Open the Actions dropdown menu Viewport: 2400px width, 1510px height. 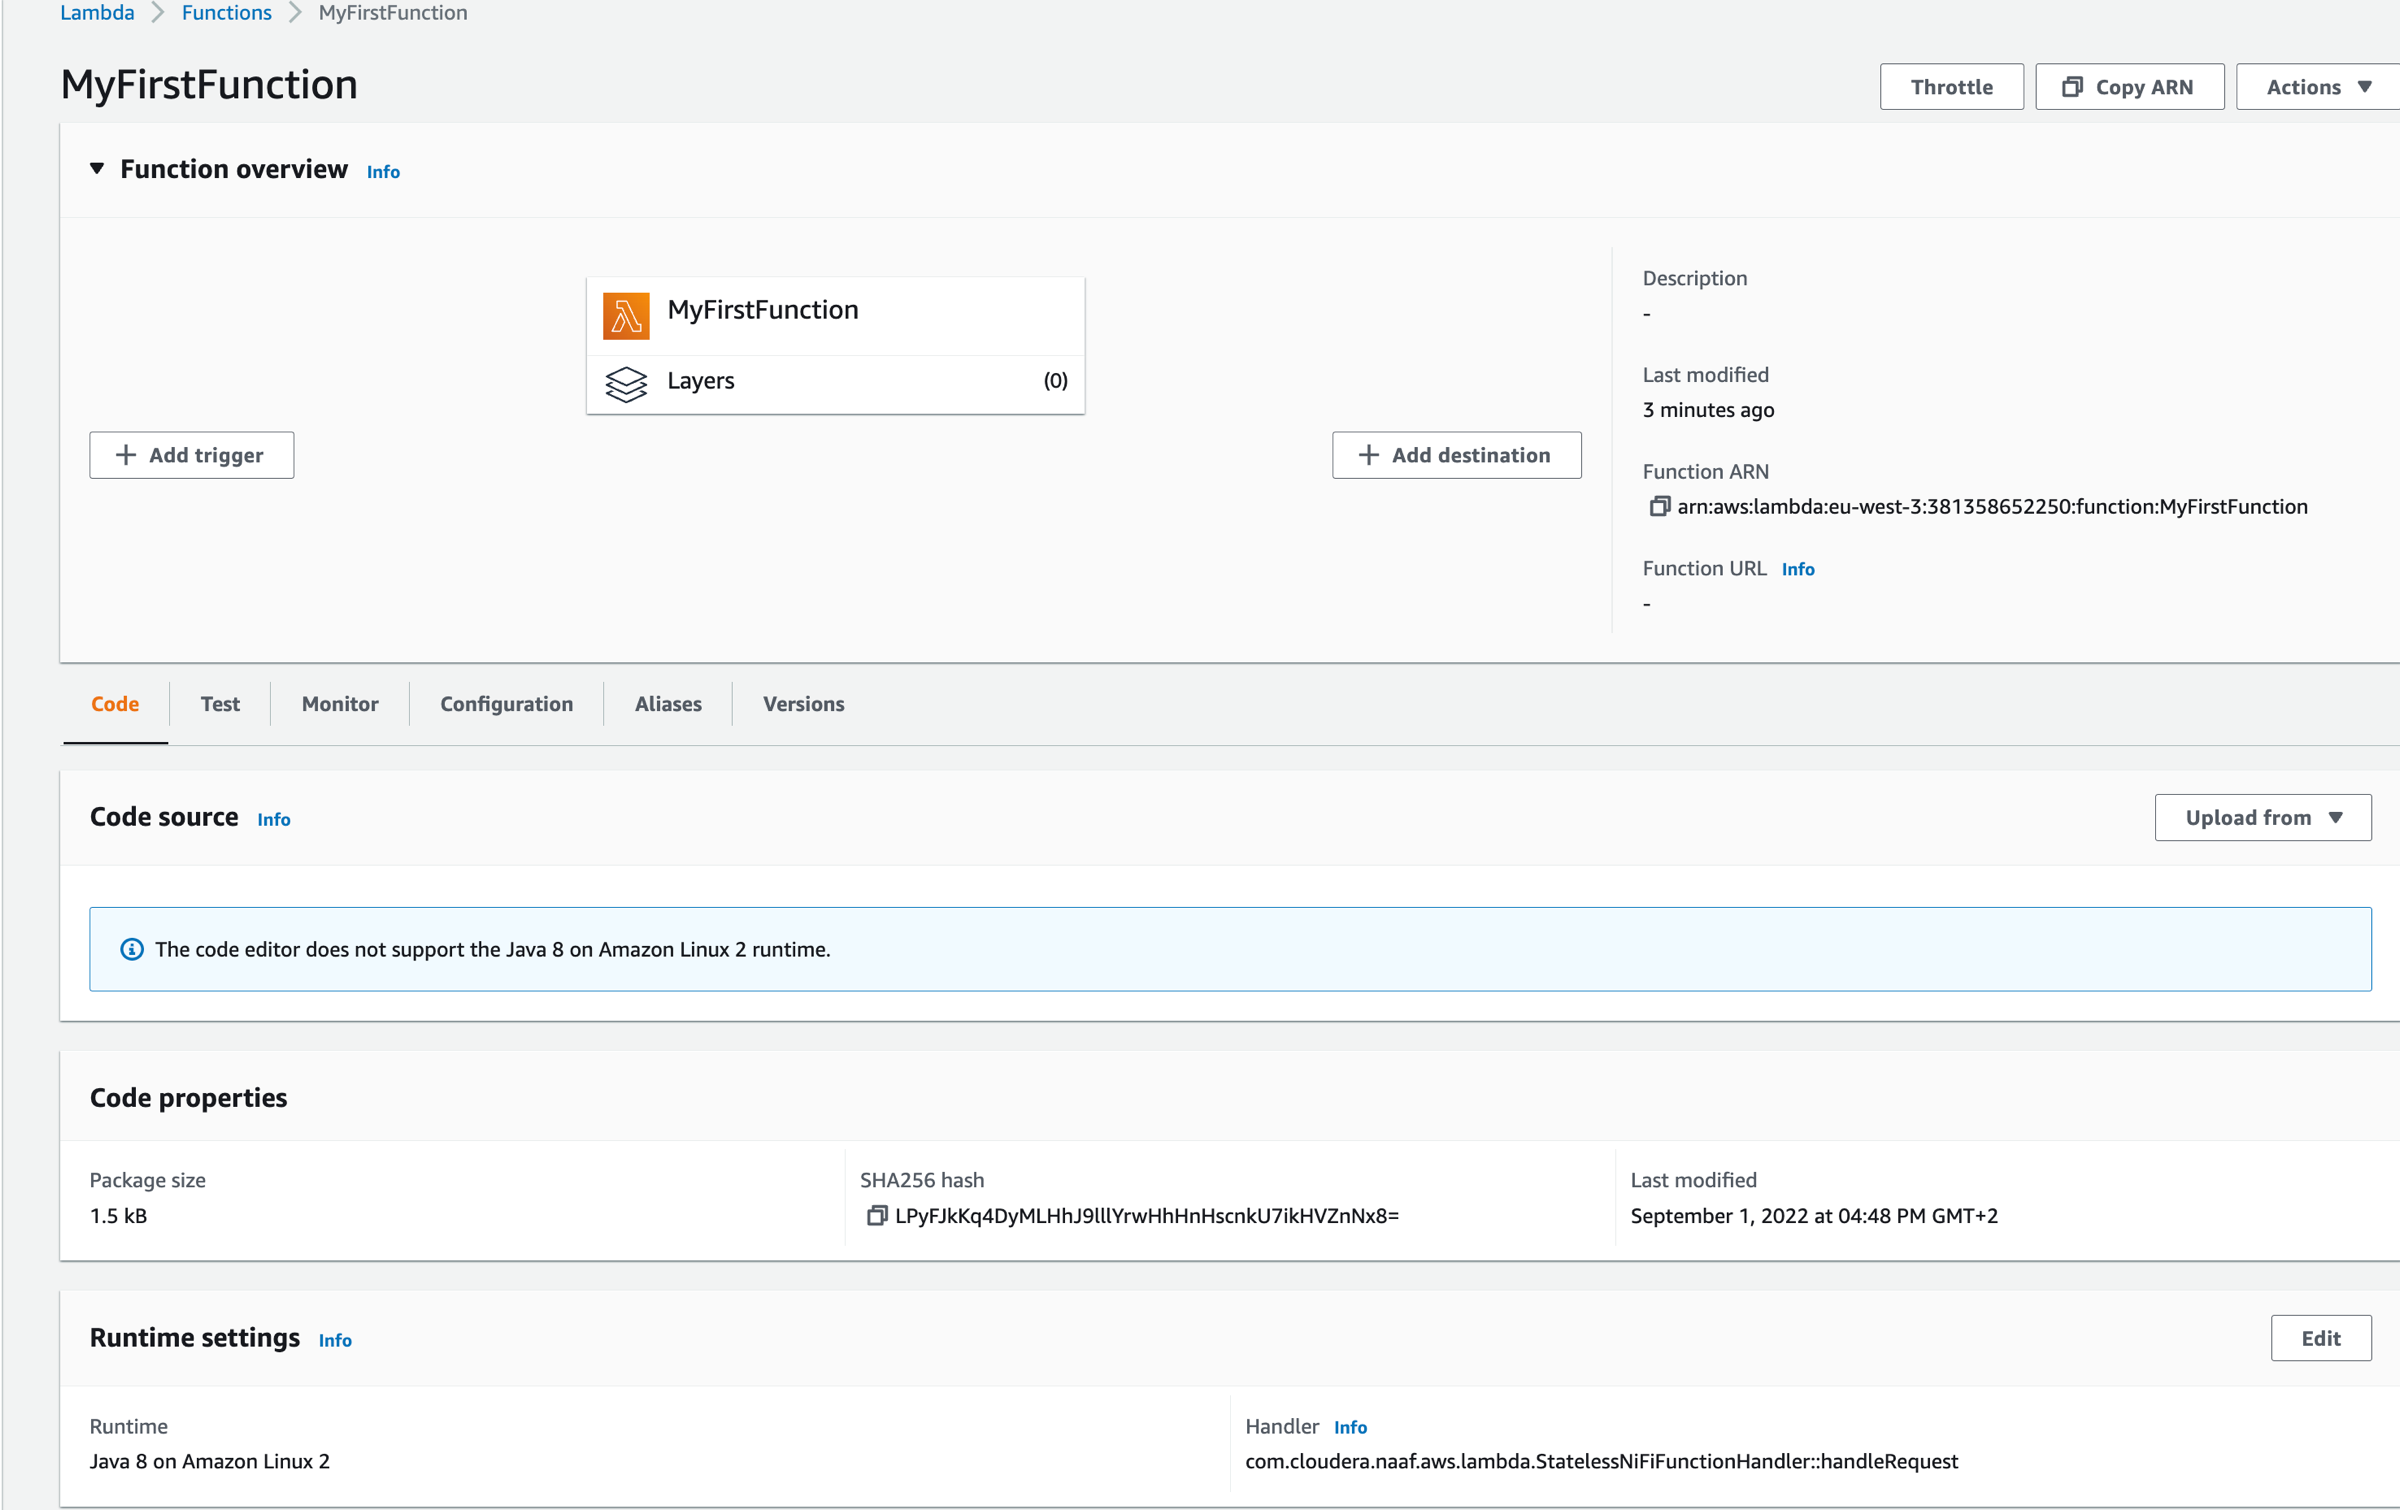tap(2318, 87)
